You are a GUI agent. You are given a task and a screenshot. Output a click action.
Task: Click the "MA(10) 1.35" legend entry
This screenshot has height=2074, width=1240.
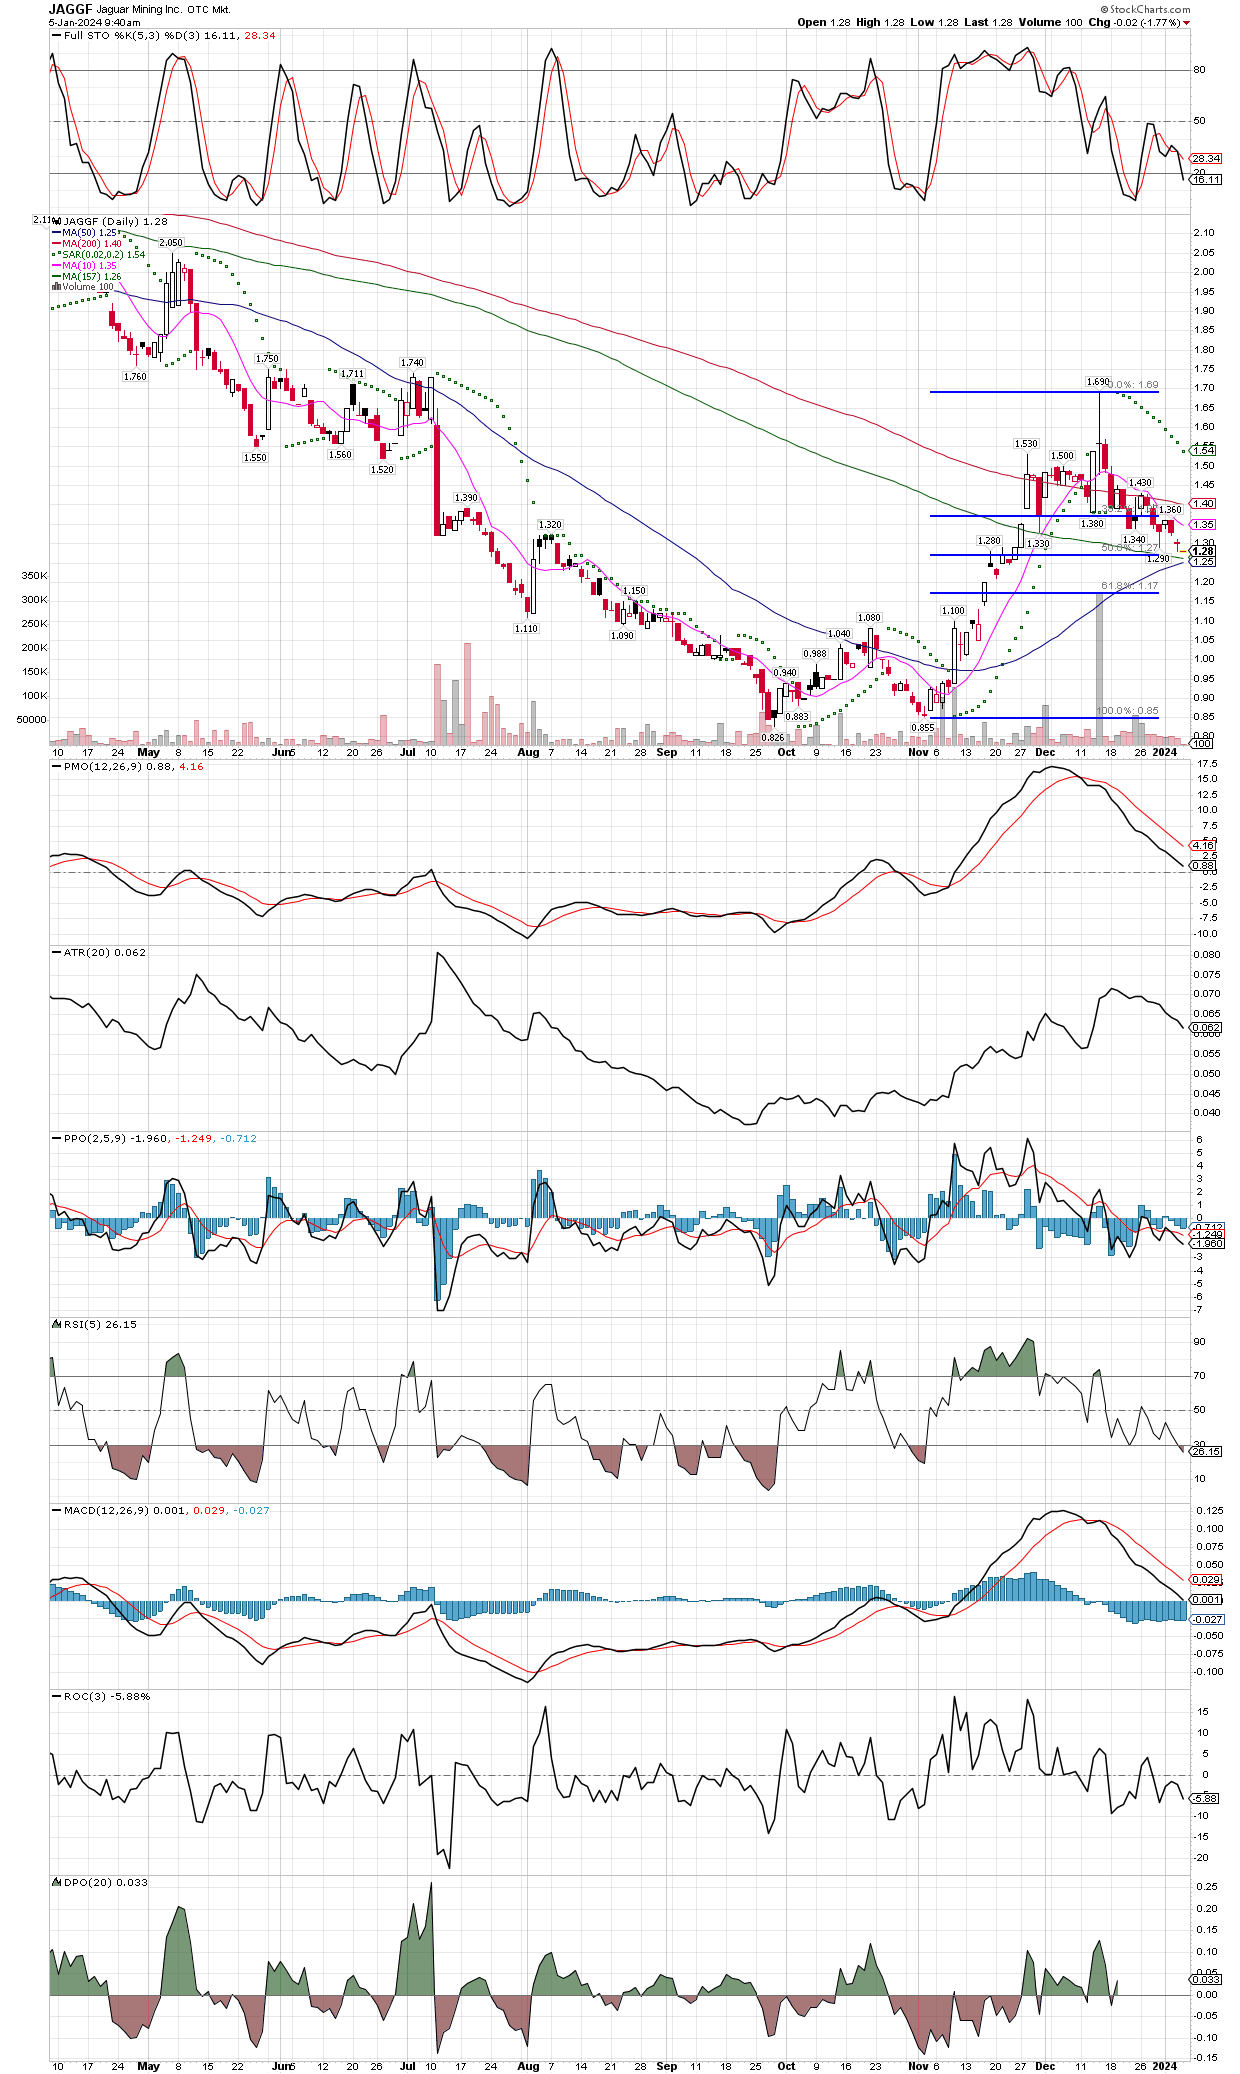(x=84, y=265)
